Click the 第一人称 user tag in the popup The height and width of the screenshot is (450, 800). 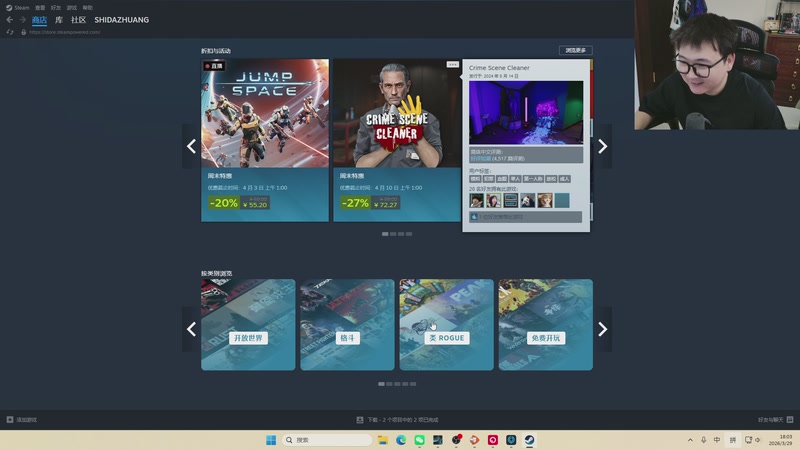coord(533,179)
